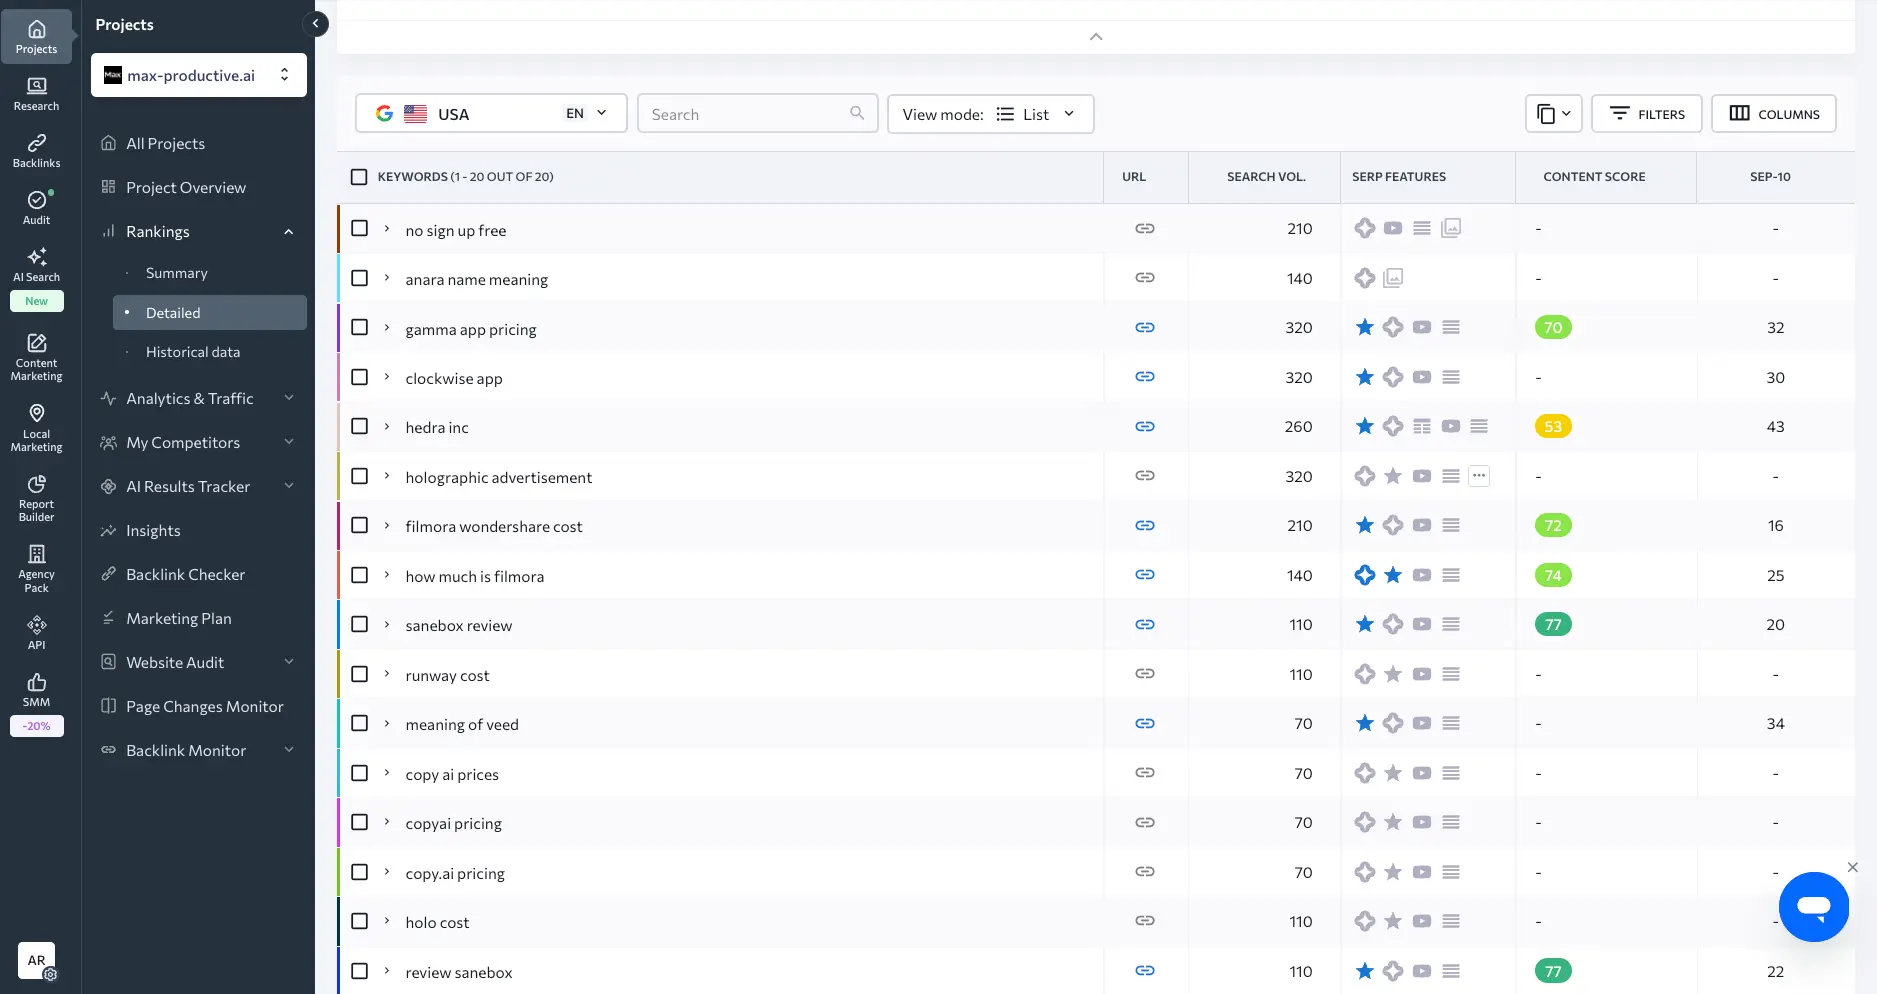Click more SERP features for holographic advertisement
The width and height of the screenshot is (1877, 994).
1479,476
